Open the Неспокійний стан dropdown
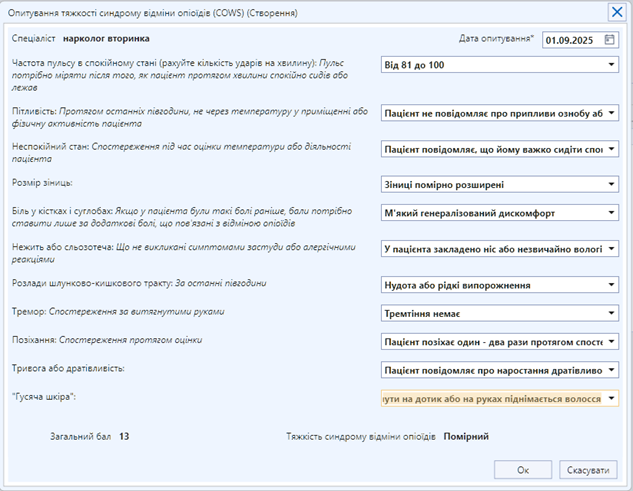The height and width of the screenshot is (491, 633). 610,150
